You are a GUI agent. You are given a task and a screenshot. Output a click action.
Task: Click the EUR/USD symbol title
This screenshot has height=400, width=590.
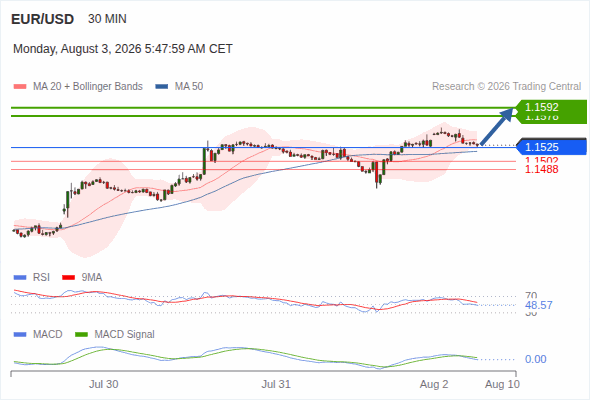click(43, 19)
